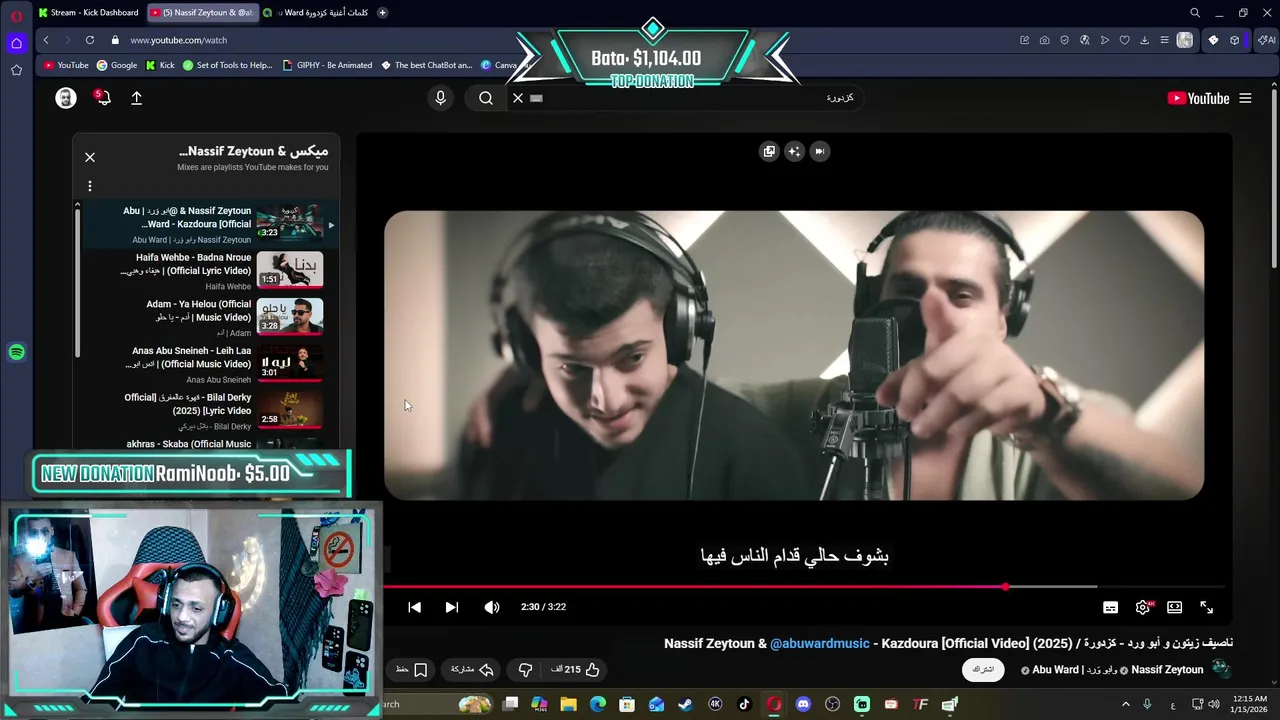Image resolution: width=1280 pixels, height=720 pixels.
Task: Mute the video with volume icon
Action: [491, 607]
